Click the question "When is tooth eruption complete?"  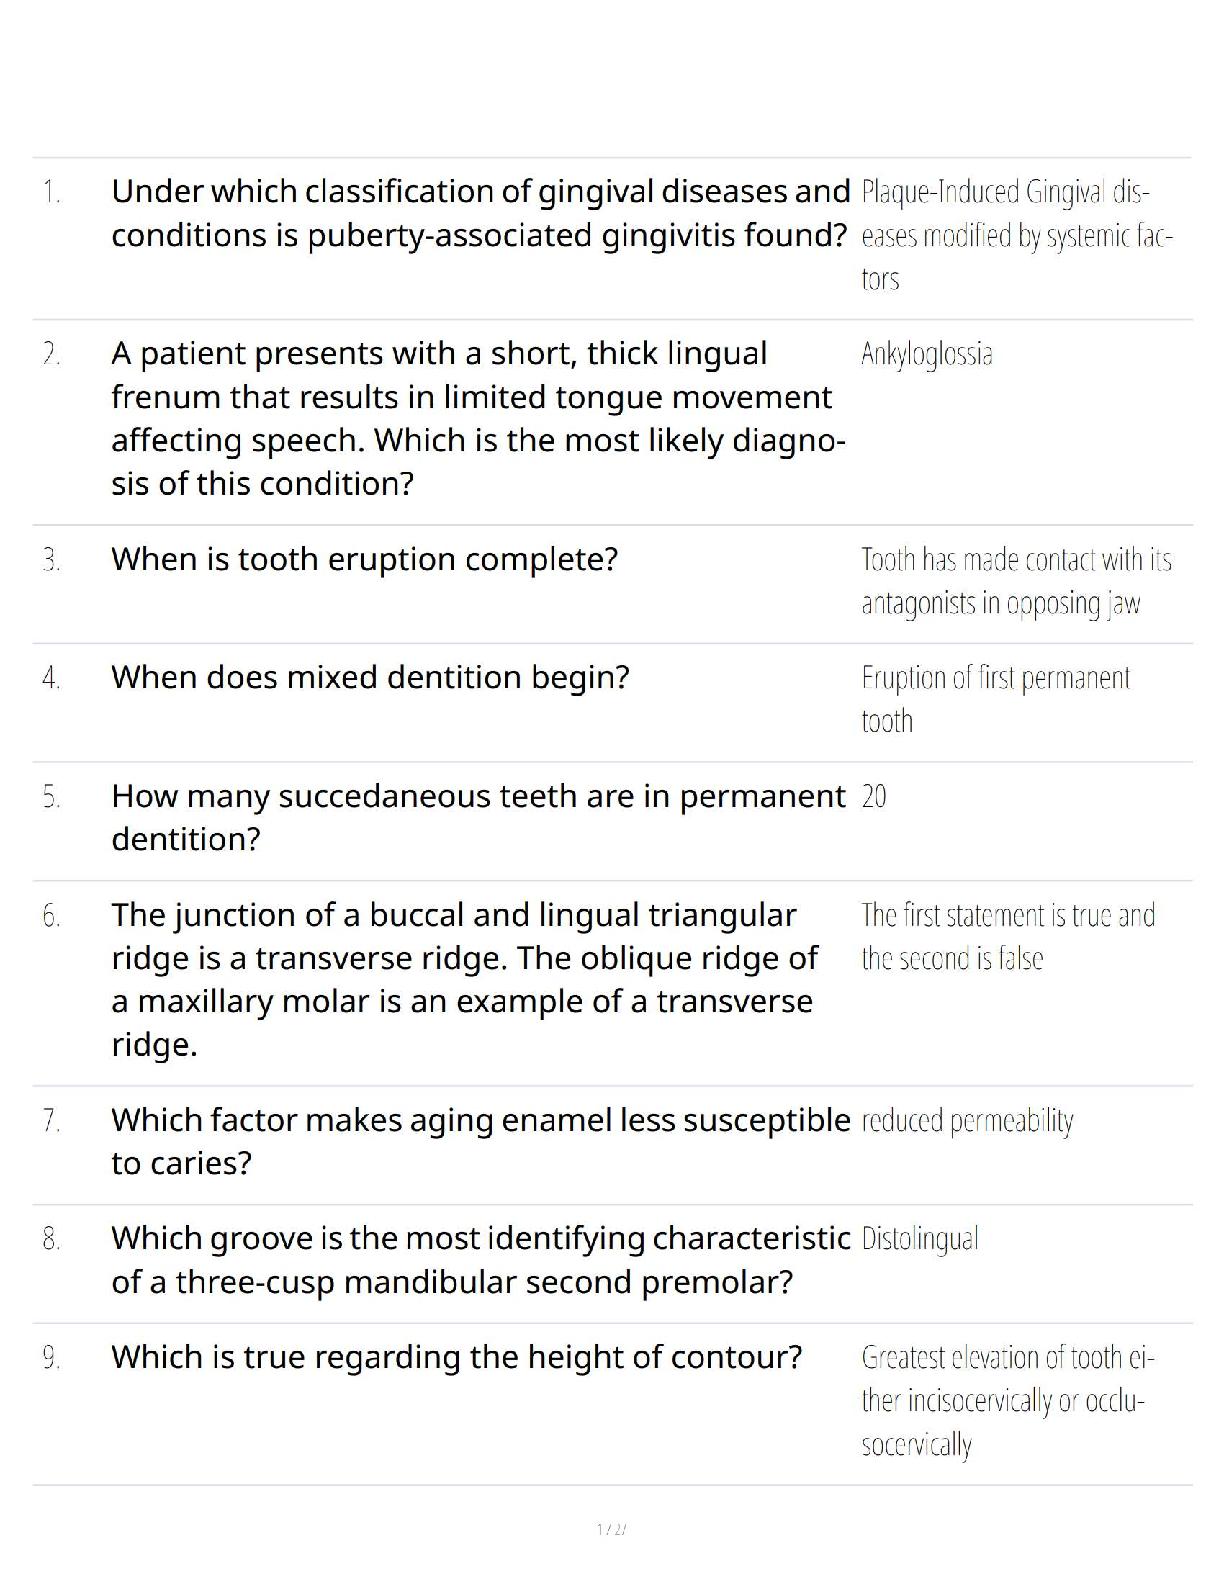point(364,559)
